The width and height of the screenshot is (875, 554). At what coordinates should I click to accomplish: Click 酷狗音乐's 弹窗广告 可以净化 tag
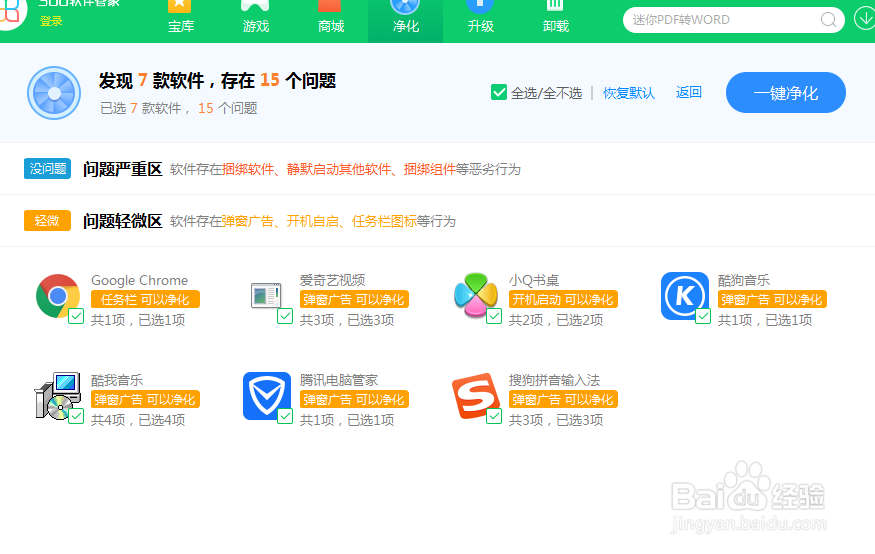coord(772,300)
